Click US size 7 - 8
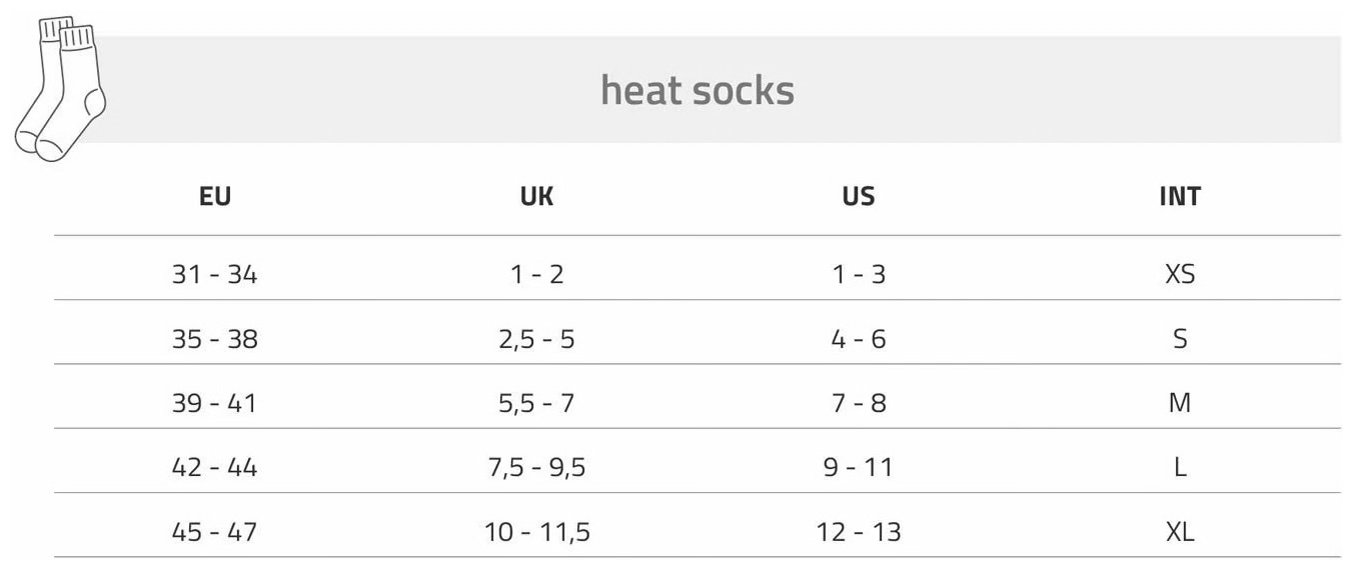1353x570 pixels. [859, 403]
